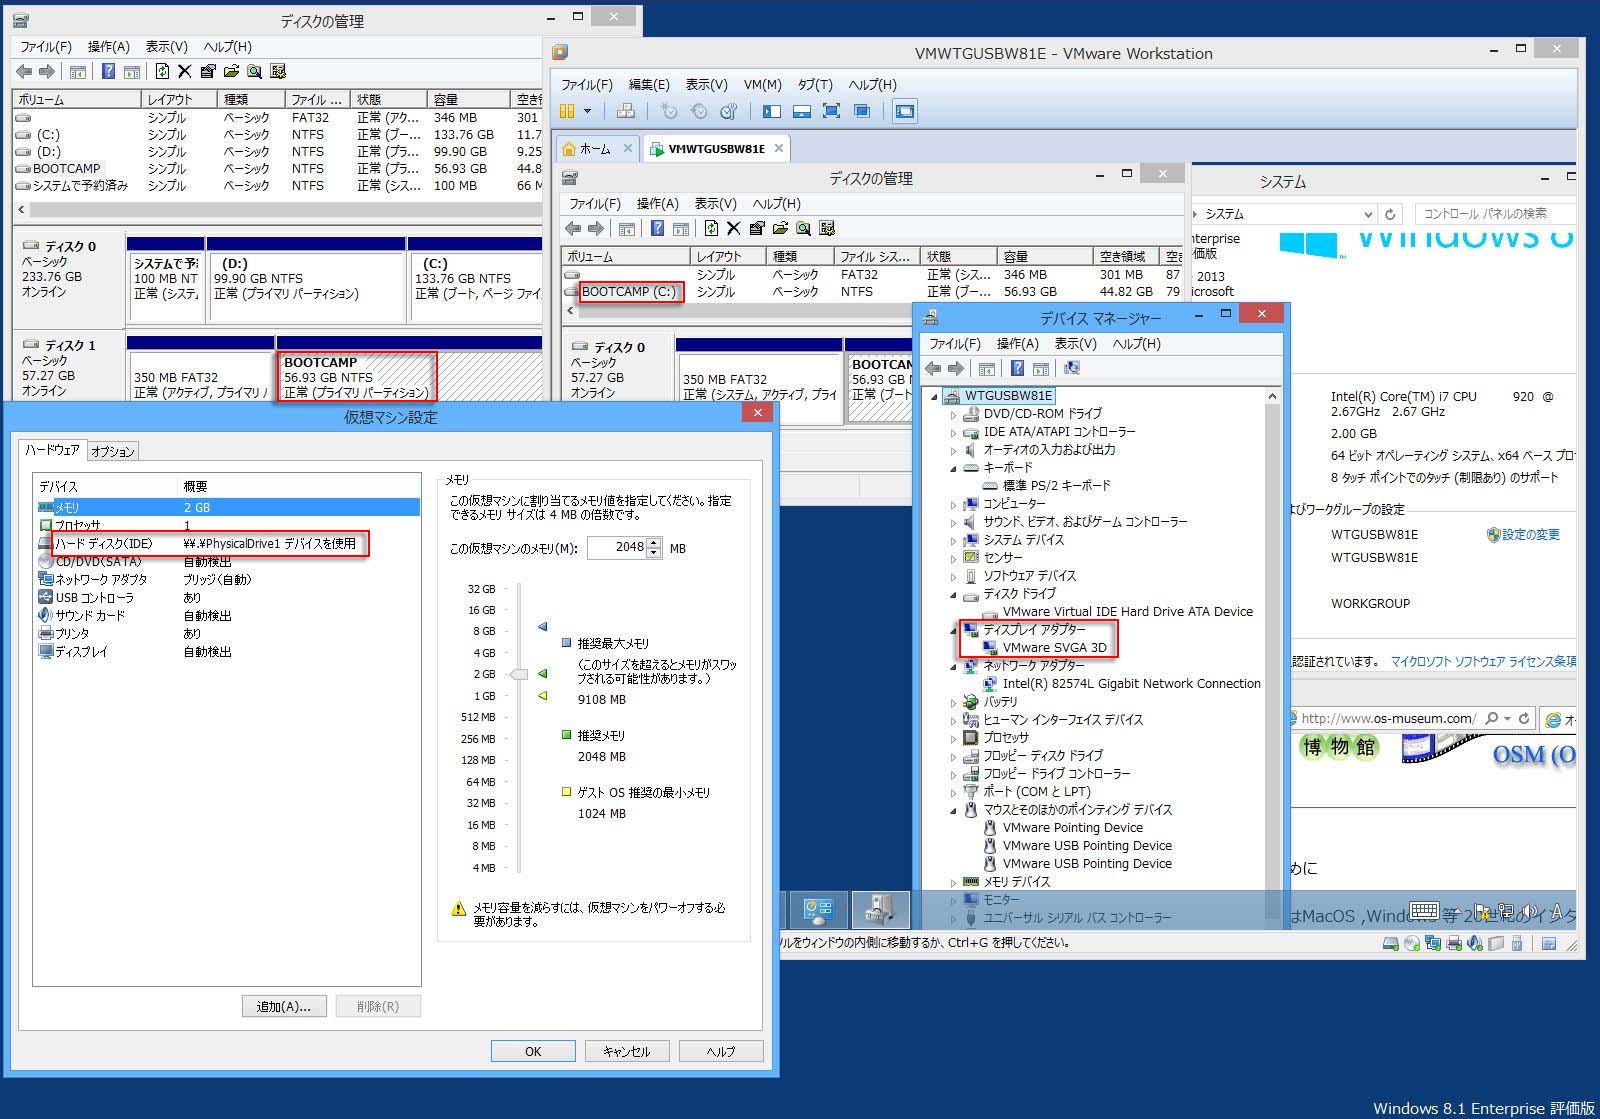Viewport: 1600px width, 1119px height.
Task: Open 操作(A) menu in host ディスクの管理 window
Action: [109, 47]
